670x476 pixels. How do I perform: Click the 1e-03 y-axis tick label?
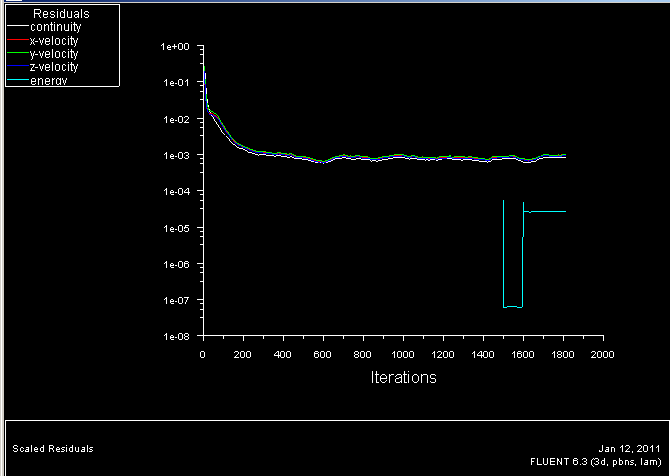[x=175, y=156]
